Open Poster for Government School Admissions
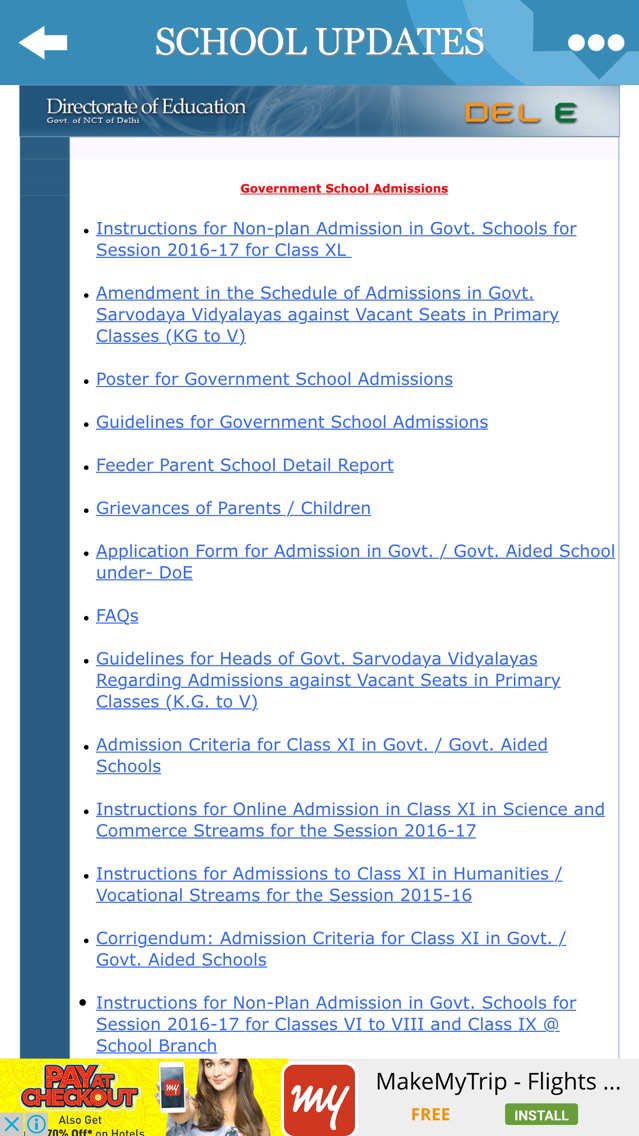This screenshot has width=639, height=1136. point(275,379)
